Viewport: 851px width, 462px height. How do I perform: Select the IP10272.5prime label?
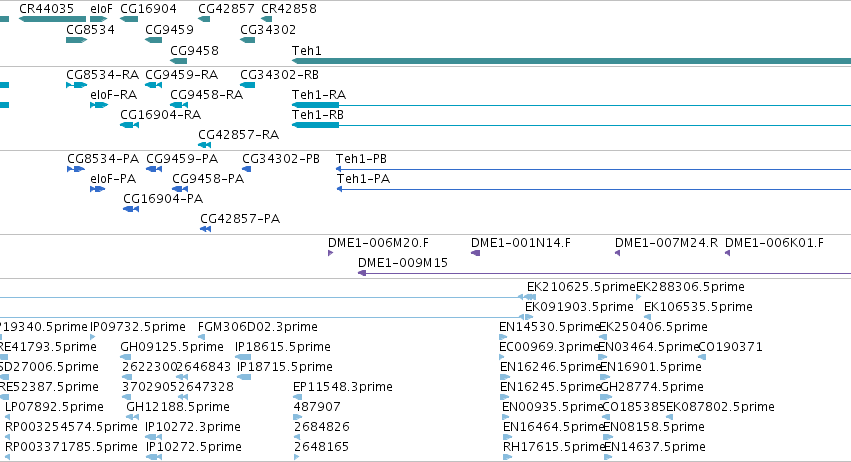pyautogui.click(x=193, y=448)
